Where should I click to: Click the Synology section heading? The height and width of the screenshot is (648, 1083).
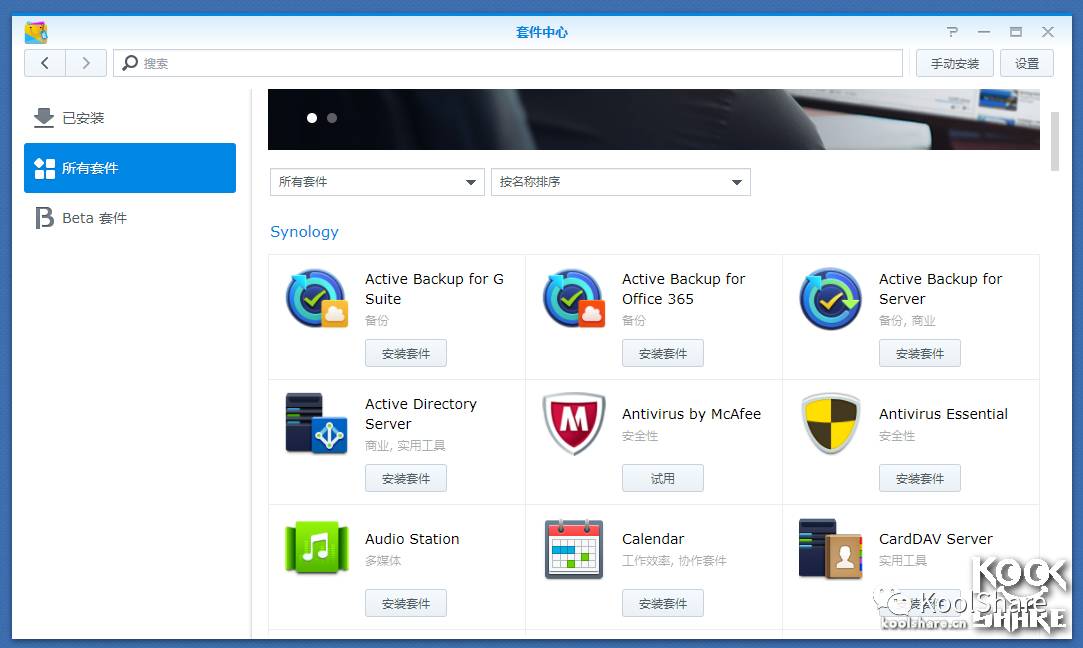tap(305, 231)
